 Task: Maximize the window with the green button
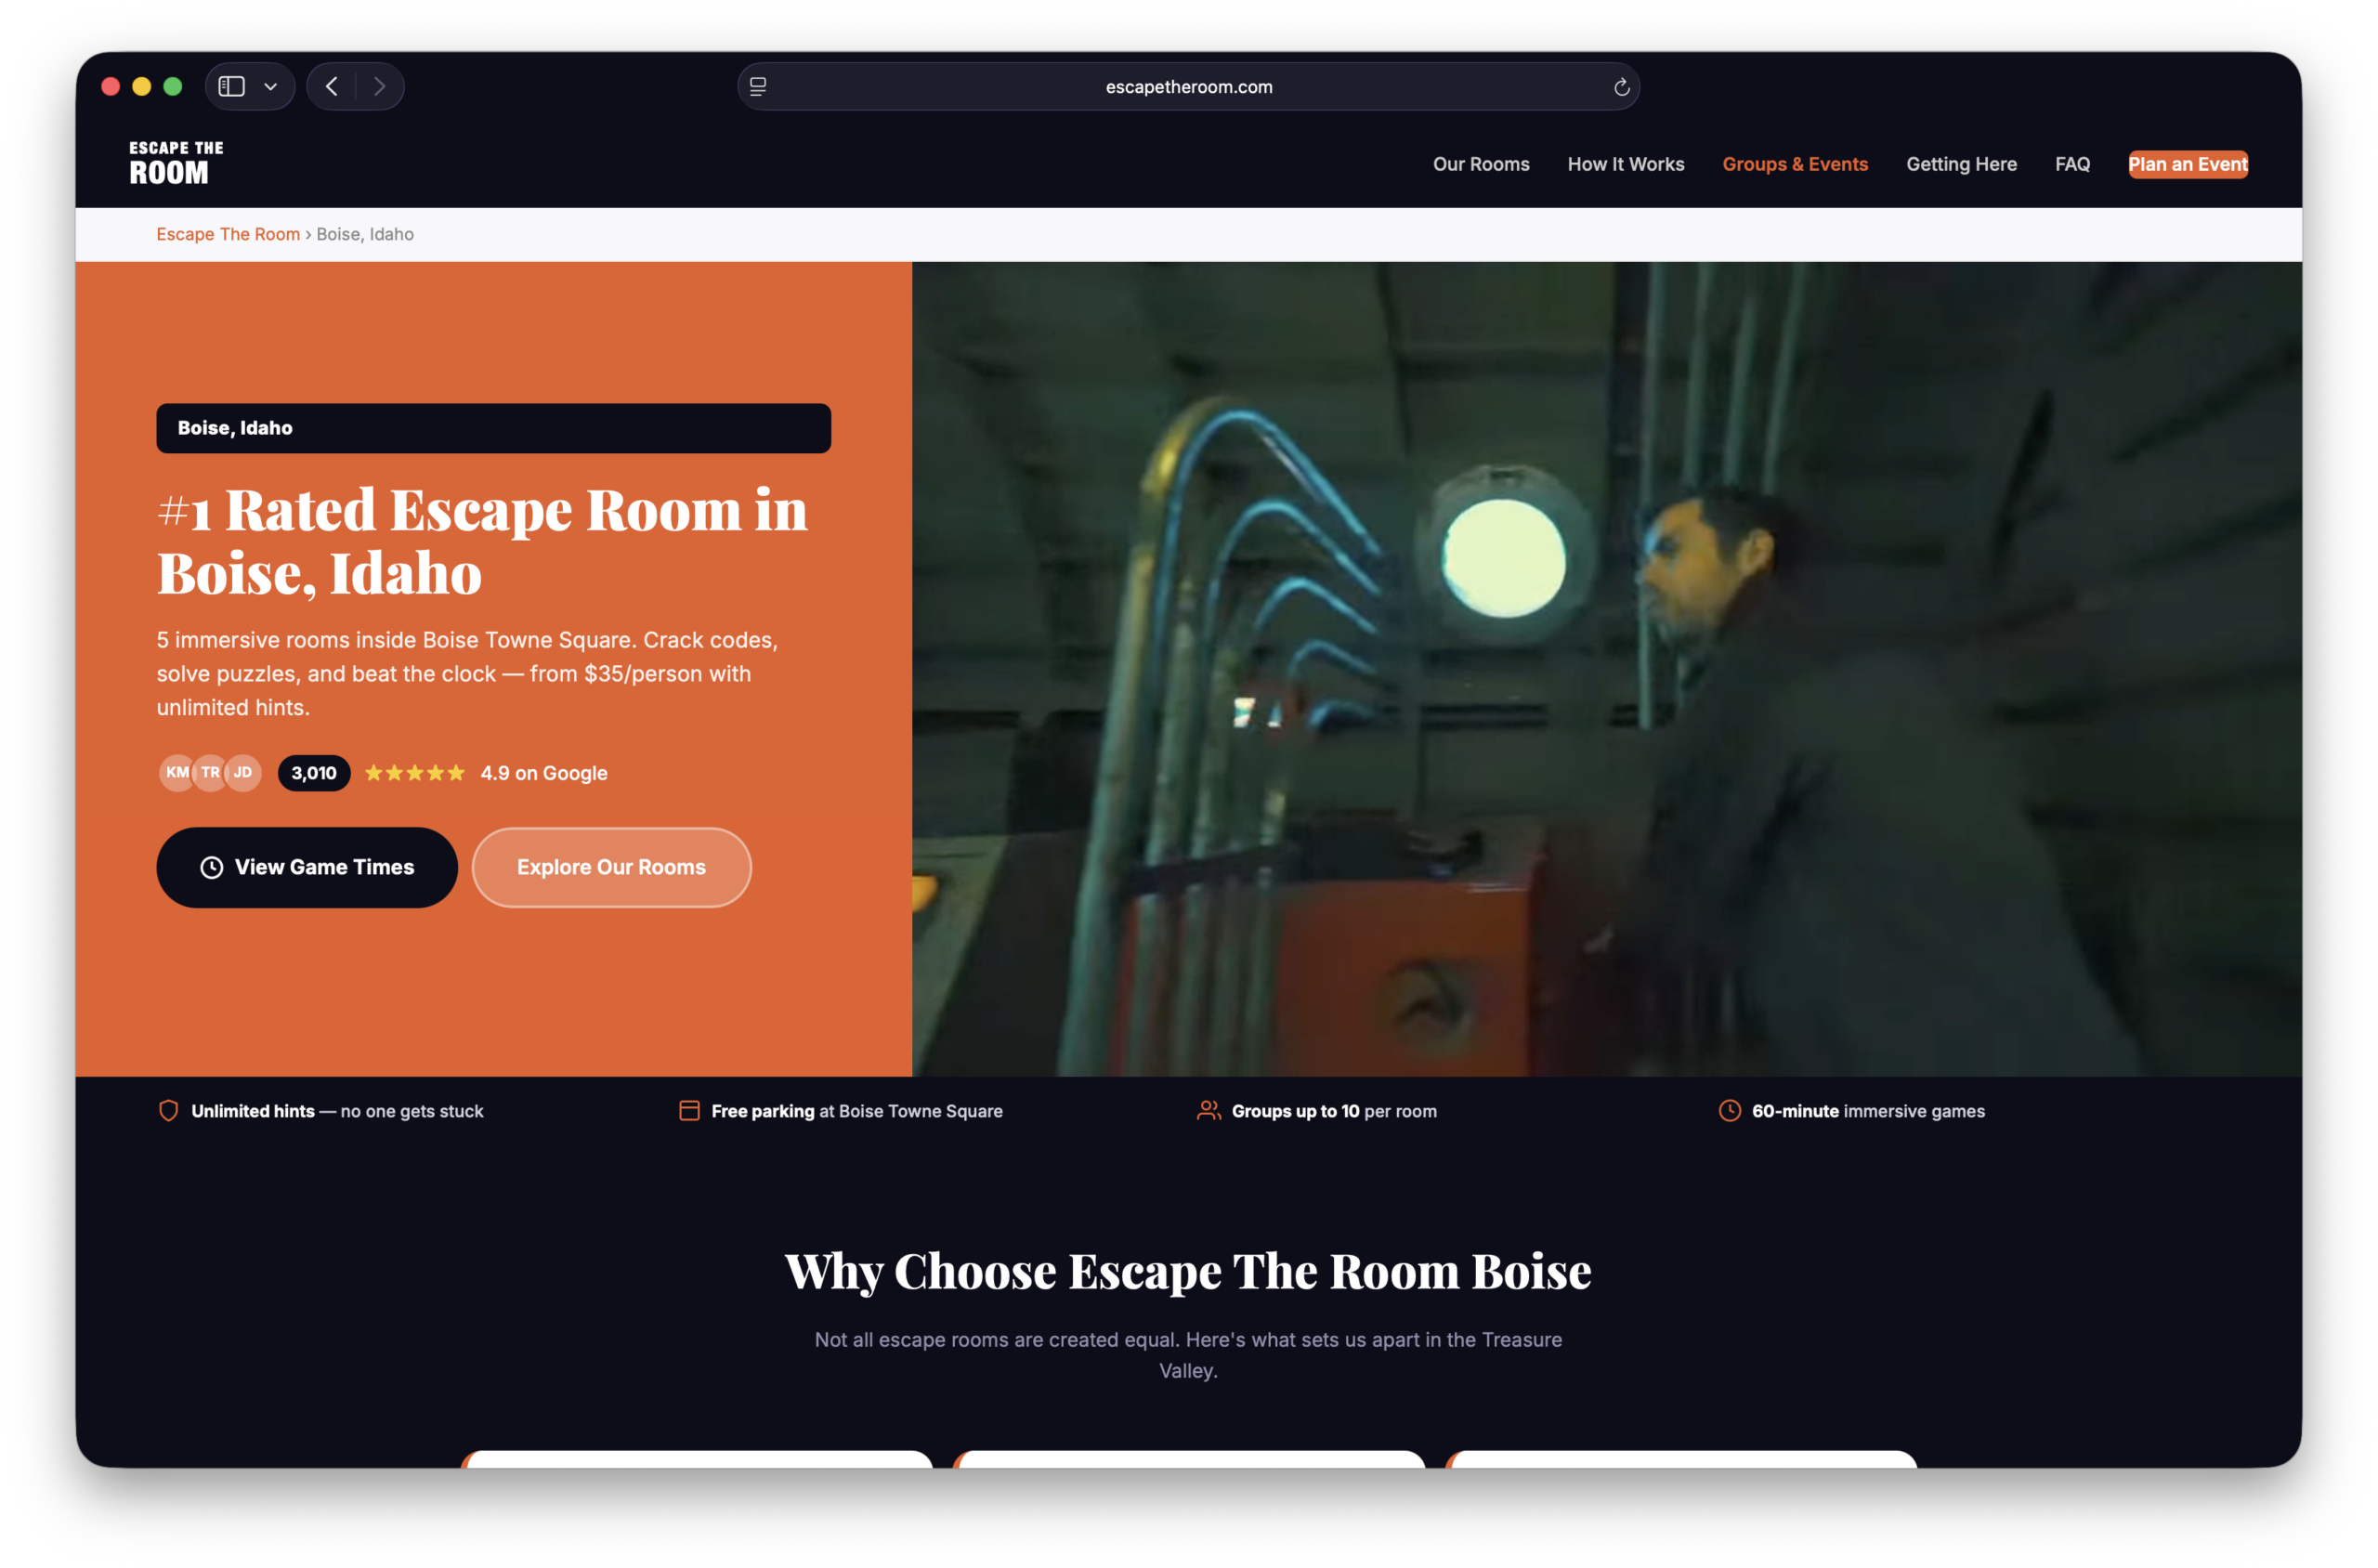(173, 87)
